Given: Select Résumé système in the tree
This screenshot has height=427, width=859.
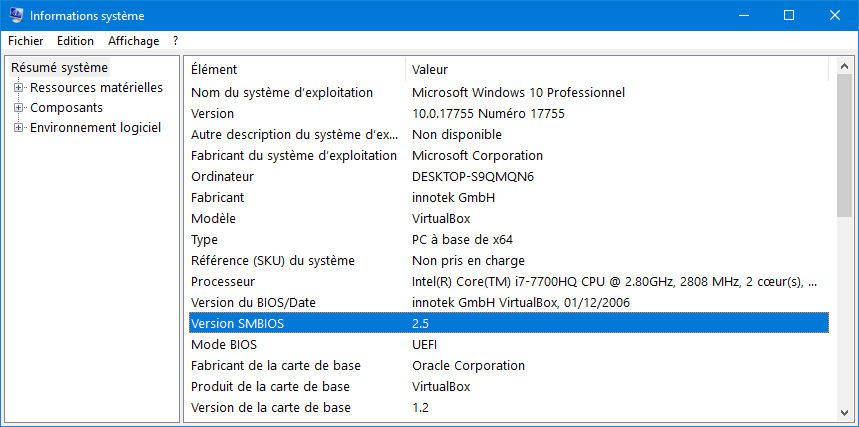Looking at the screenshot, I should [60, 68].
